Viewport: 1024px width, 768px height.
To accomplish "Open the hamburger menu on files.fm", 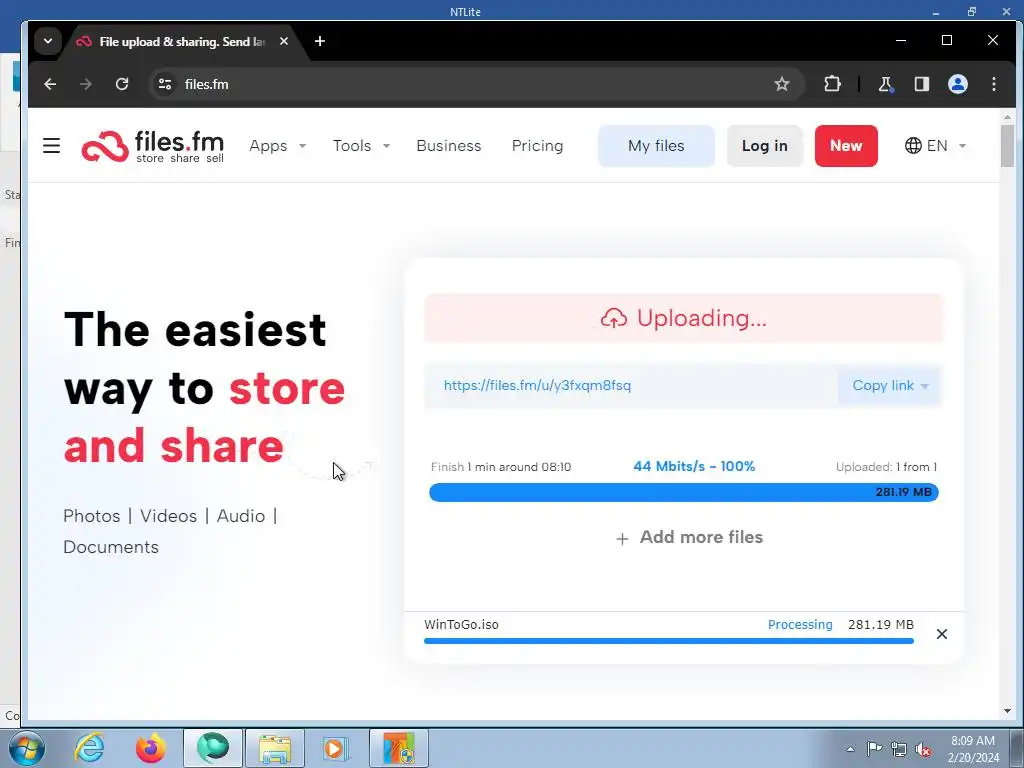I will tap(52, 146).
